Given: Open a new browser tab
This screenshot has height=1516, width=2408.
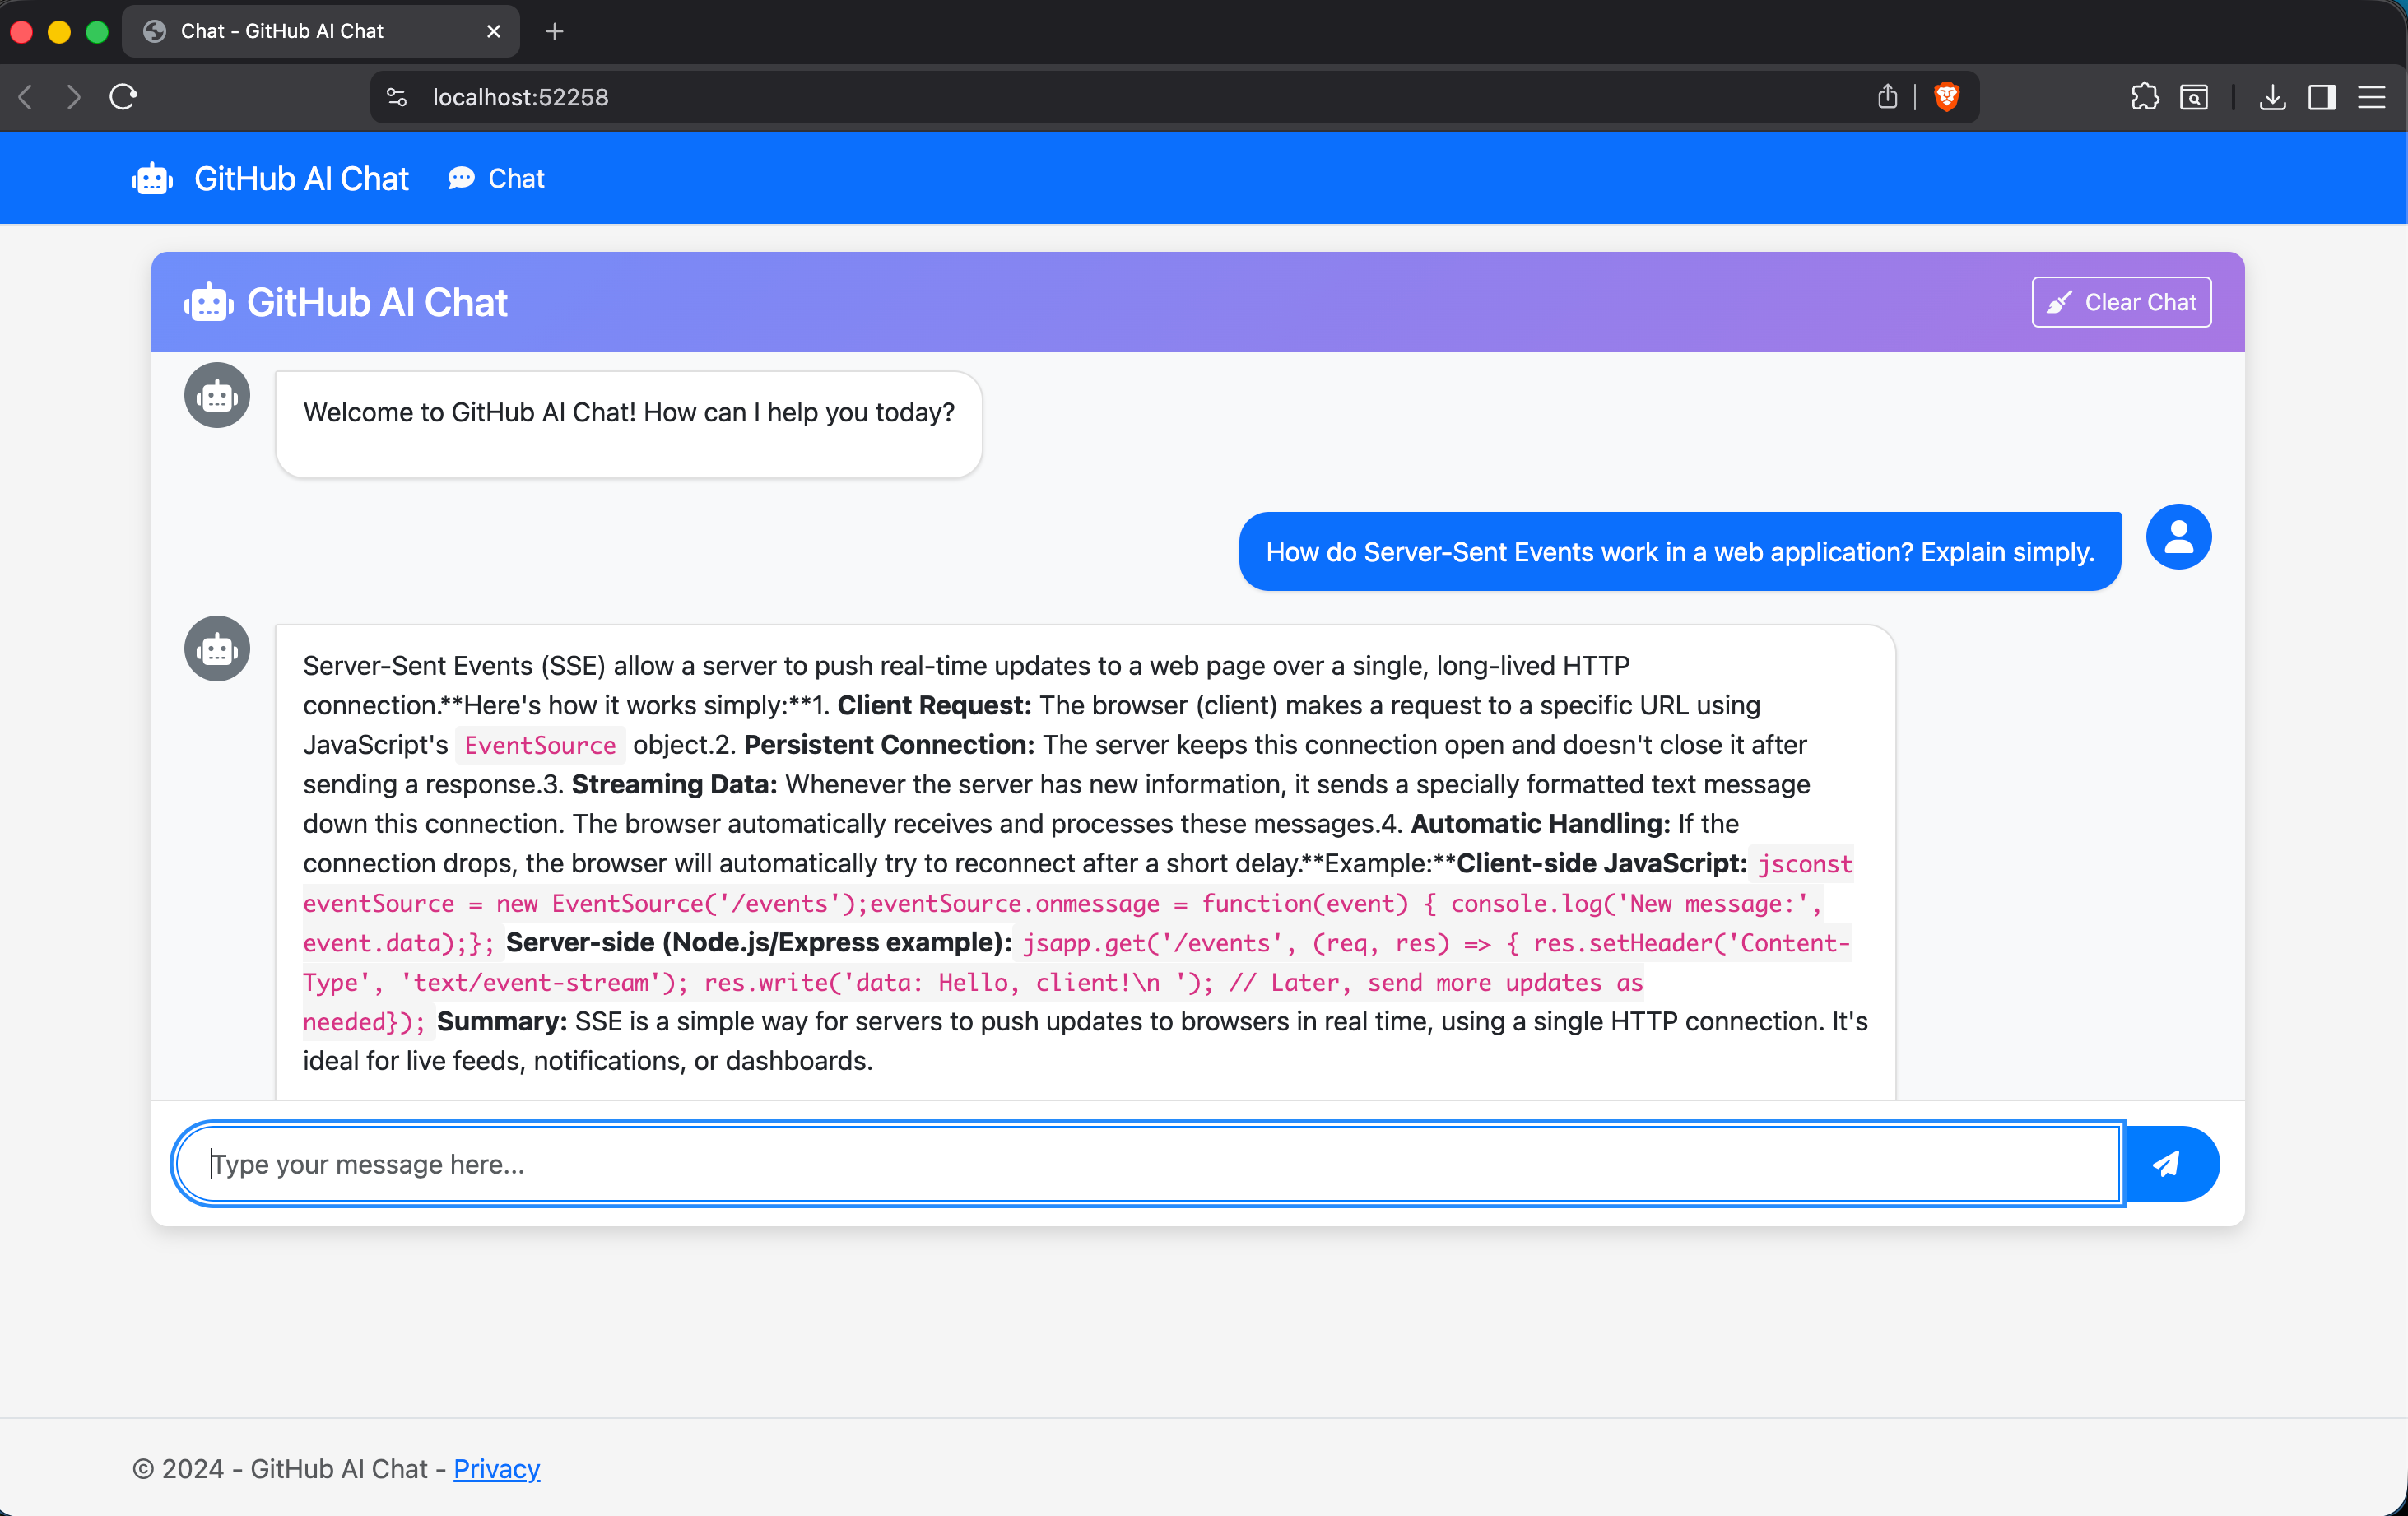Looking at the screenshot, I should tap(554, 31).
